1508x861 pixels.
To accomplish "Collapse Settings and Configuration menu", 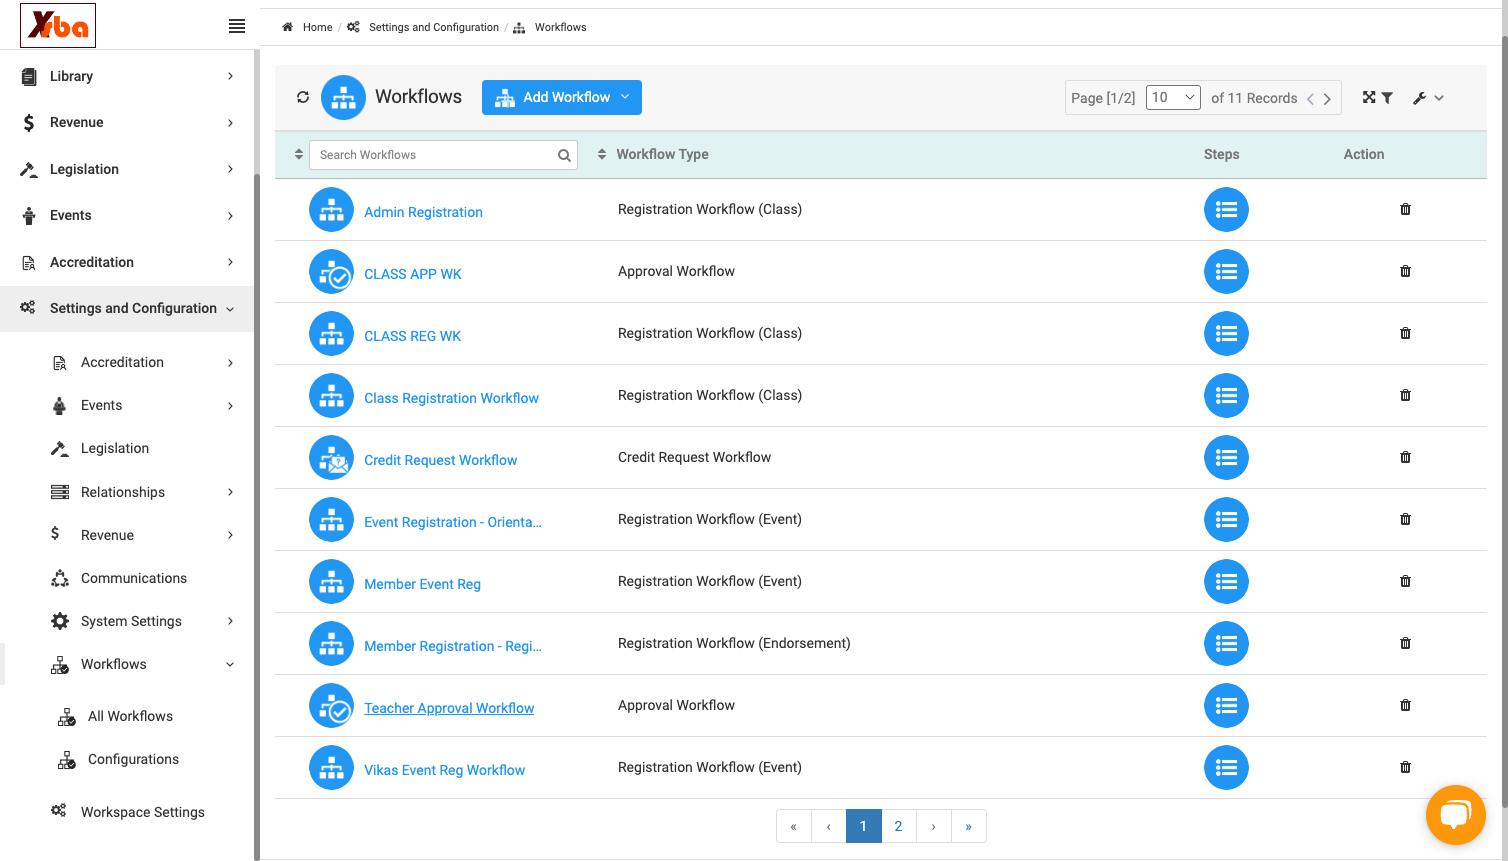I will (127, 308).
